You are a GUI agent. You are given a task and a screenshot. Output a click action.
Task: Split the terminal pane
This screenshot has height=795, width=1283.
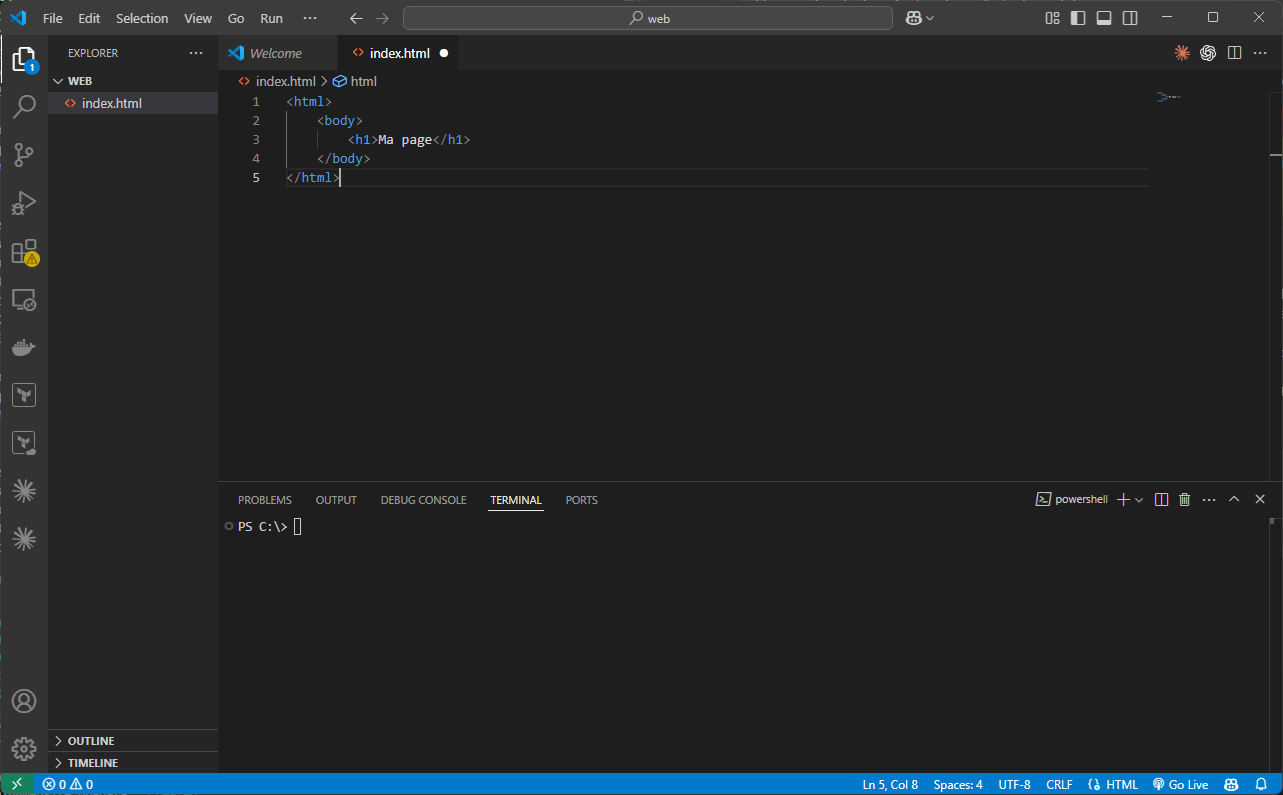tap(1161, 499)
